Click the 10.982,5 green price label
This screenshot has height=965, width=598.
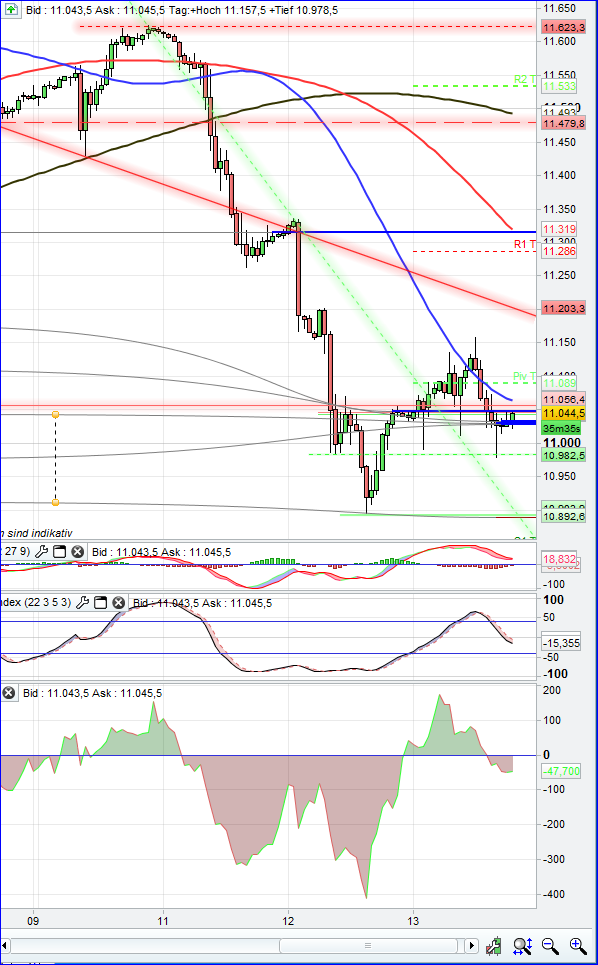pyautogui.click(x=563, y=455)
